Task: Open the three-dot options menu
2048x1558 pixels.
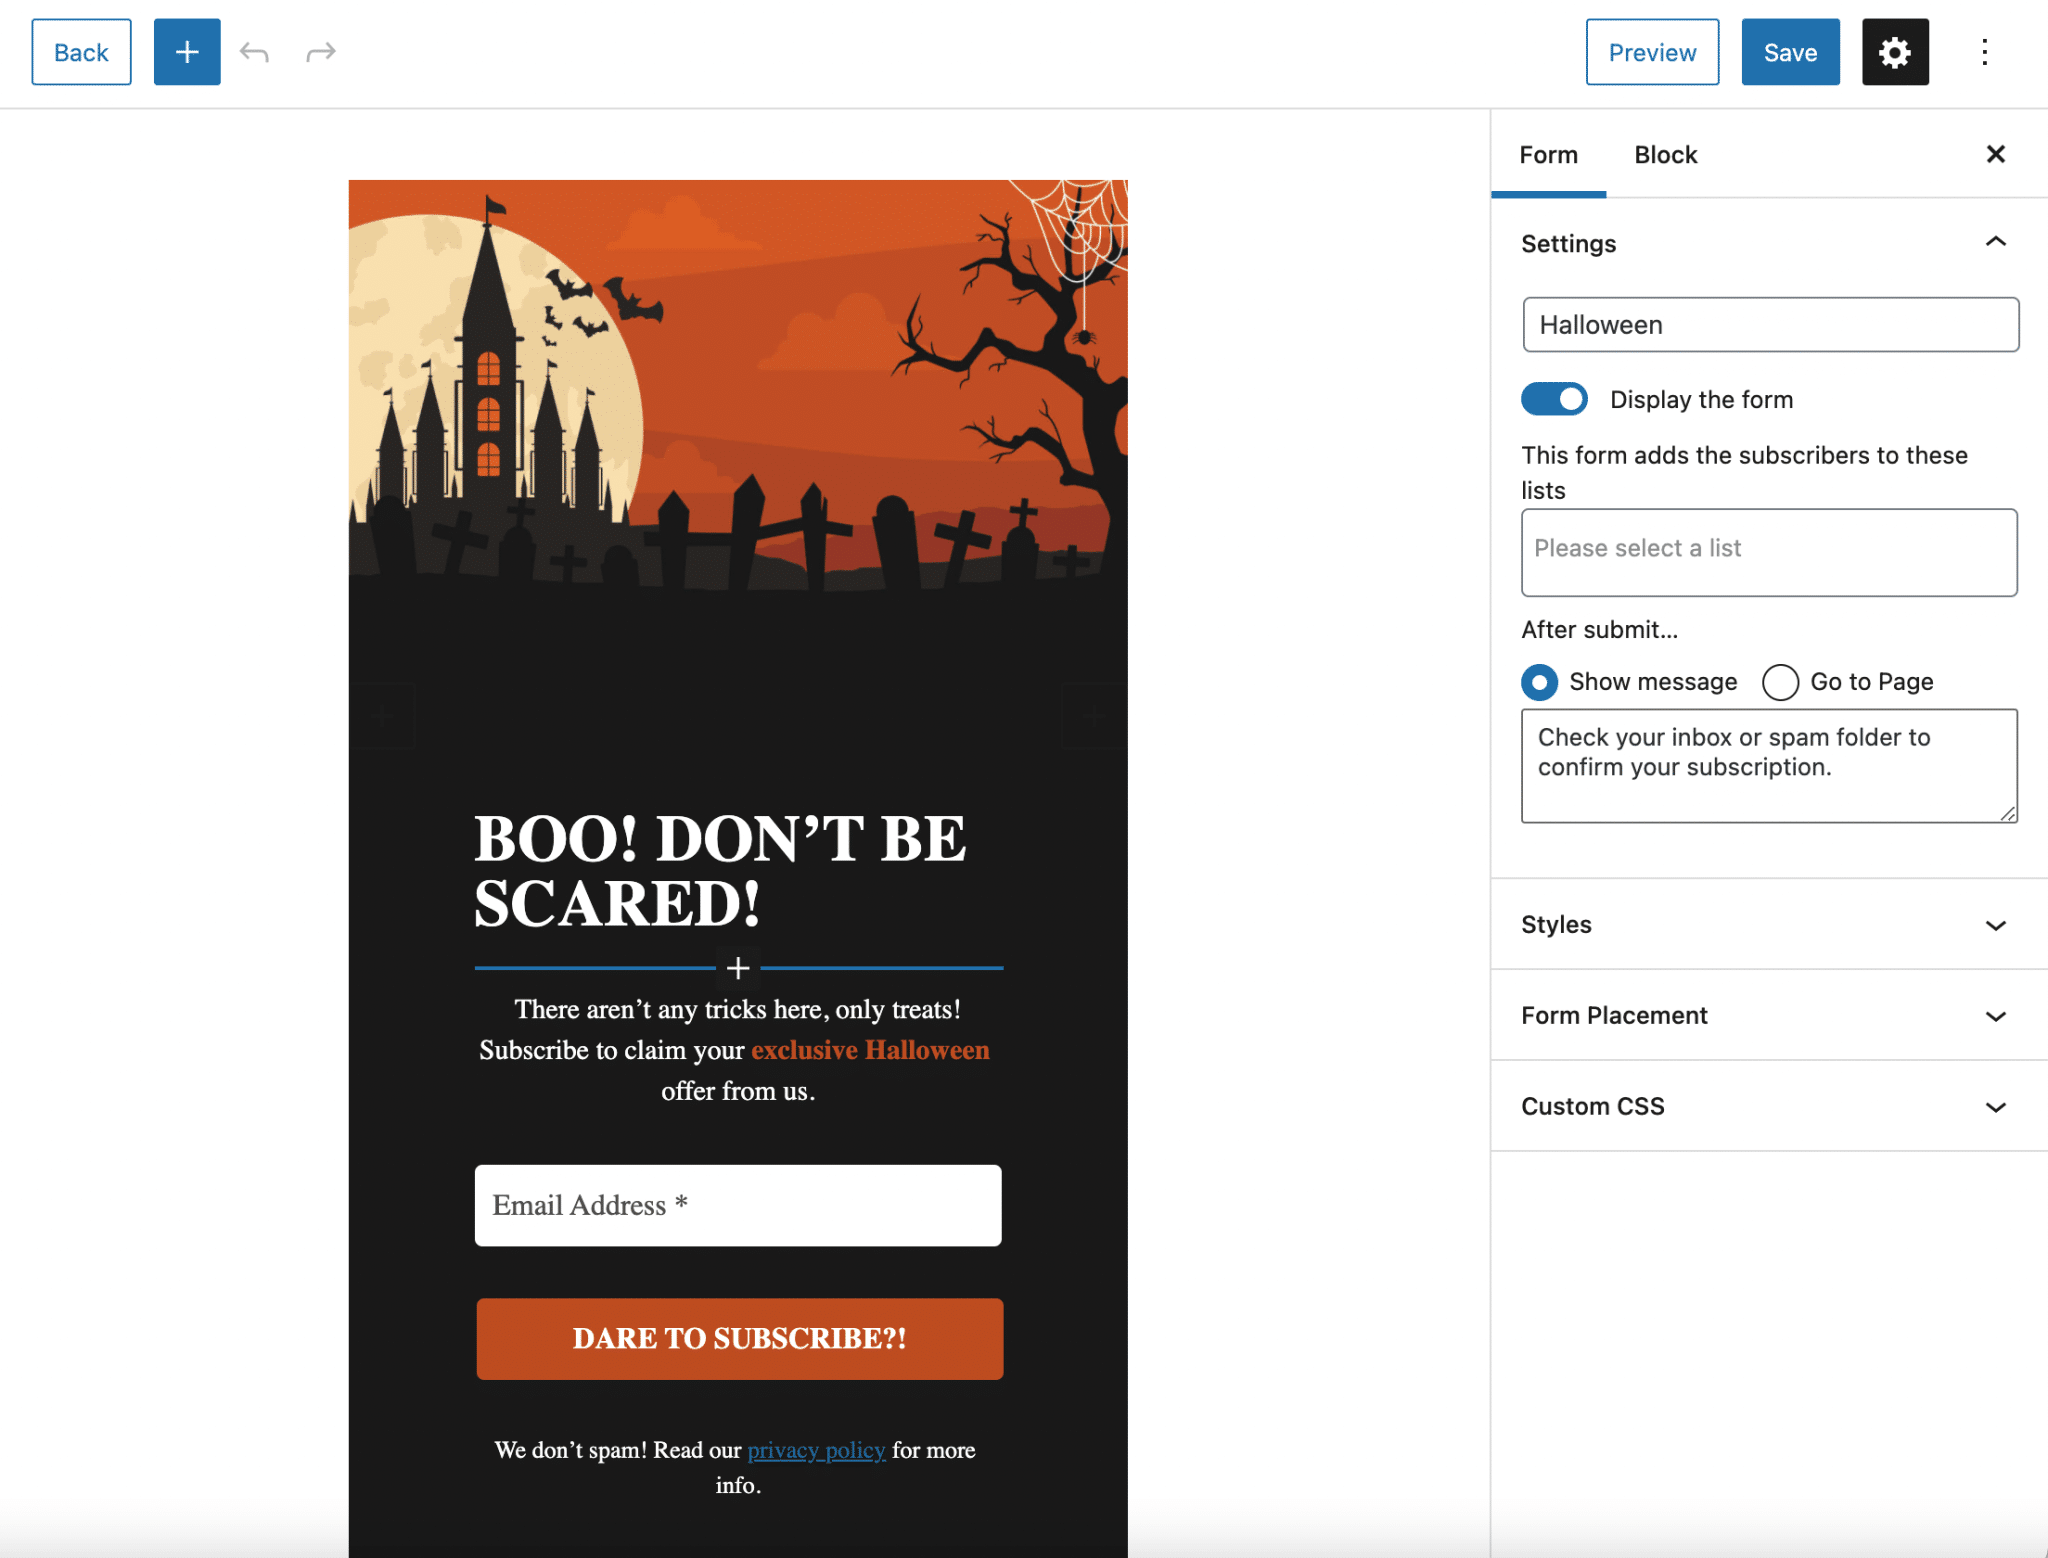Action: (1984, 52)
